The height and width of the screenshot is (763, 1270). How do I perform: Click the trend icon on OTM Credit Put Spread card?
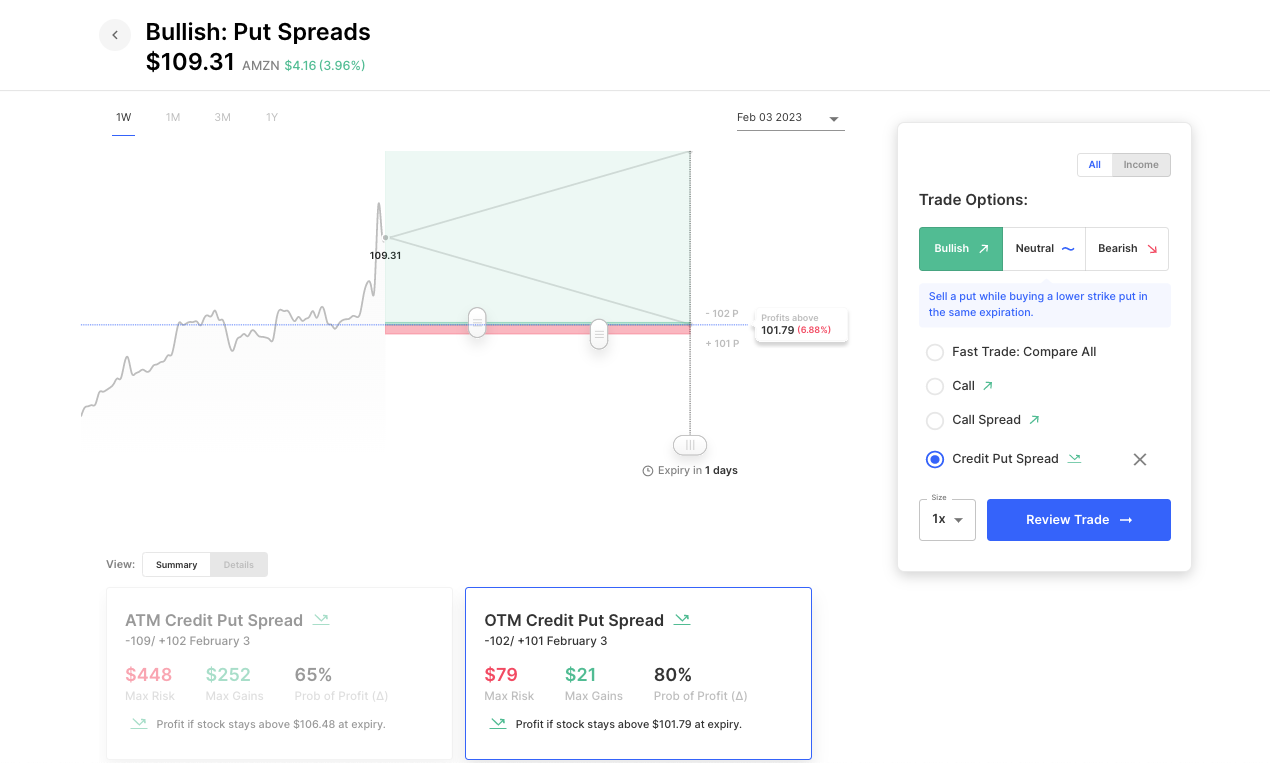[681, 619]
